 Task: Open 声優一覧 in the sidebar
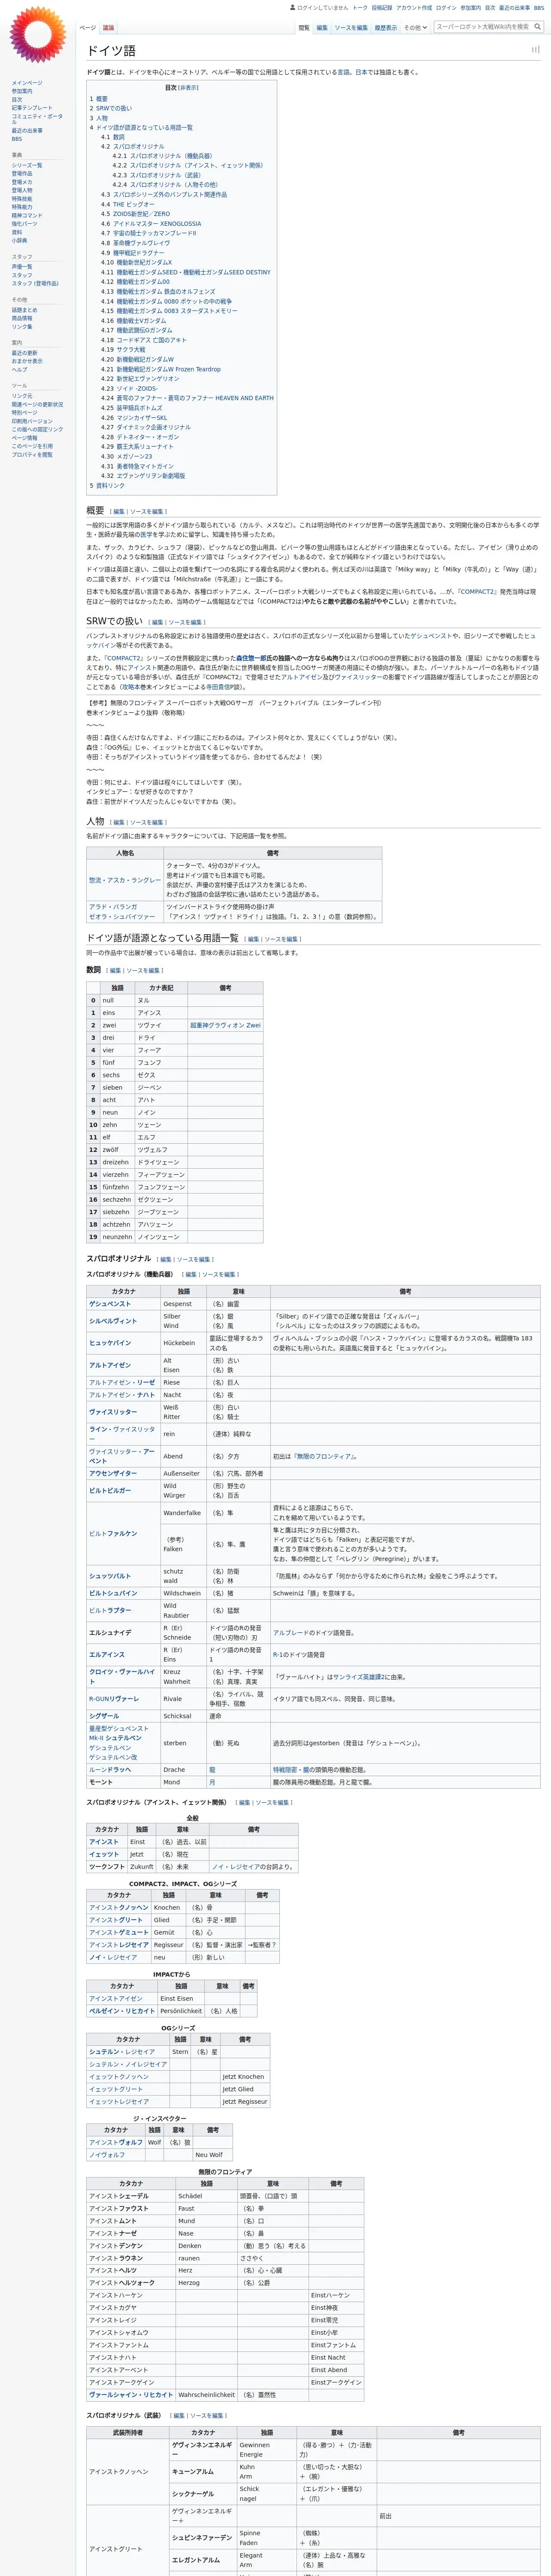(22, 267)
